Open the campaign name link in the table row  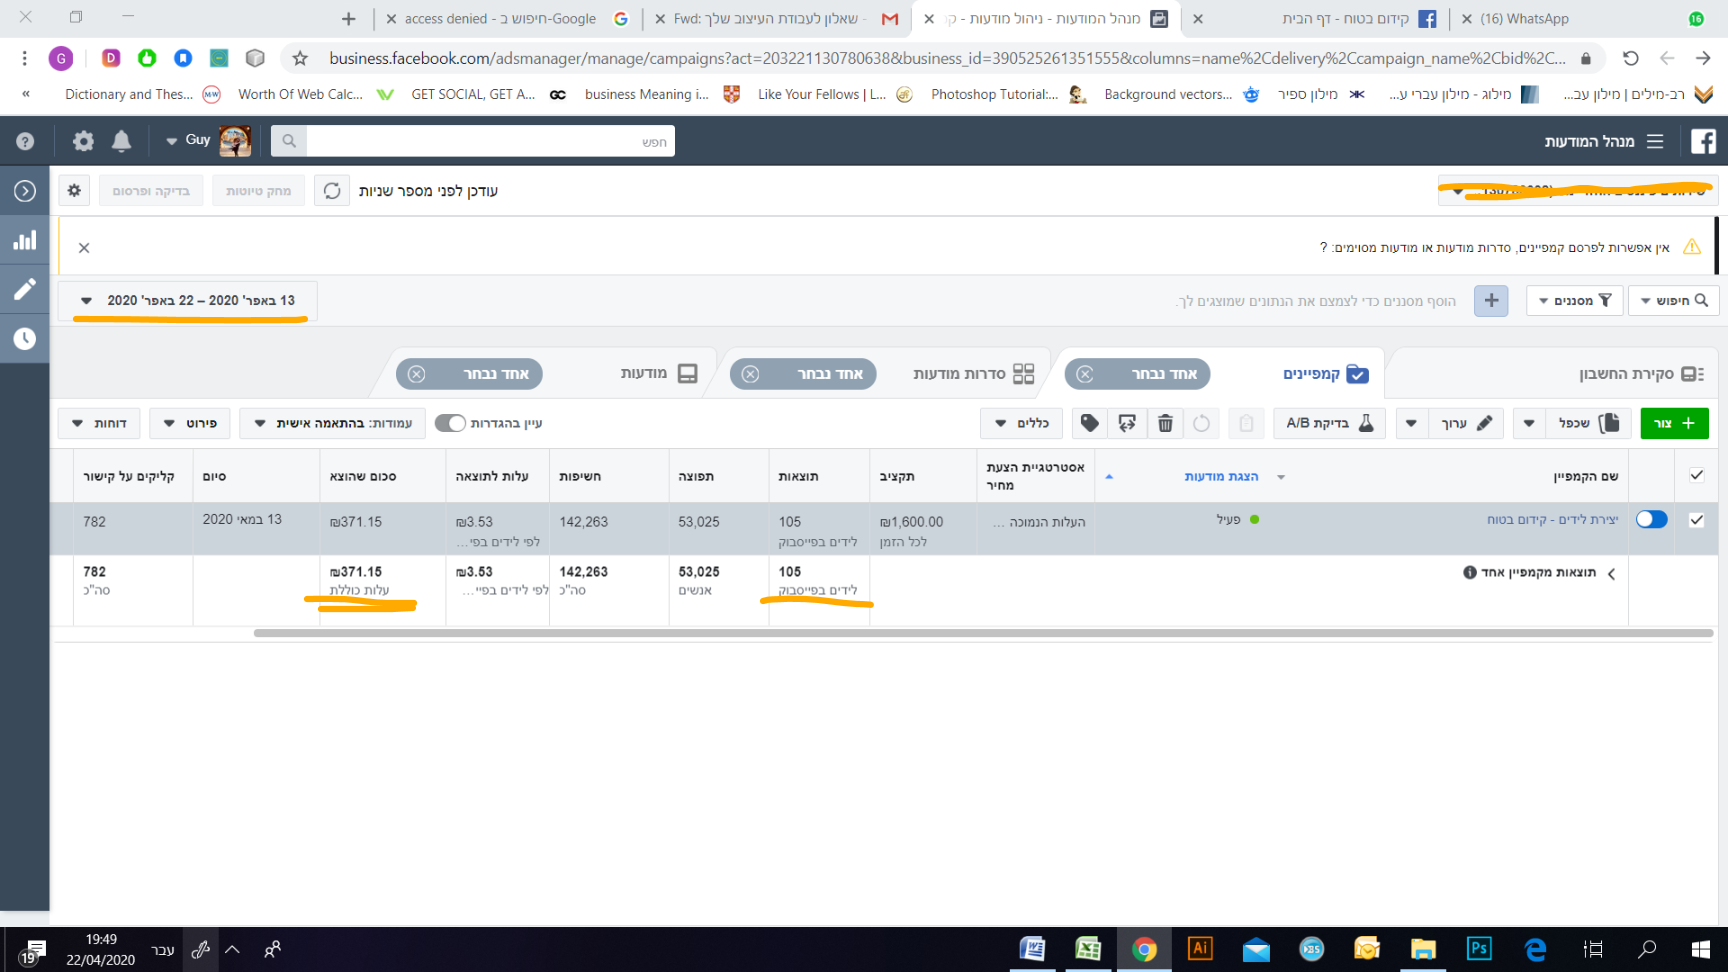[1552, 519]
